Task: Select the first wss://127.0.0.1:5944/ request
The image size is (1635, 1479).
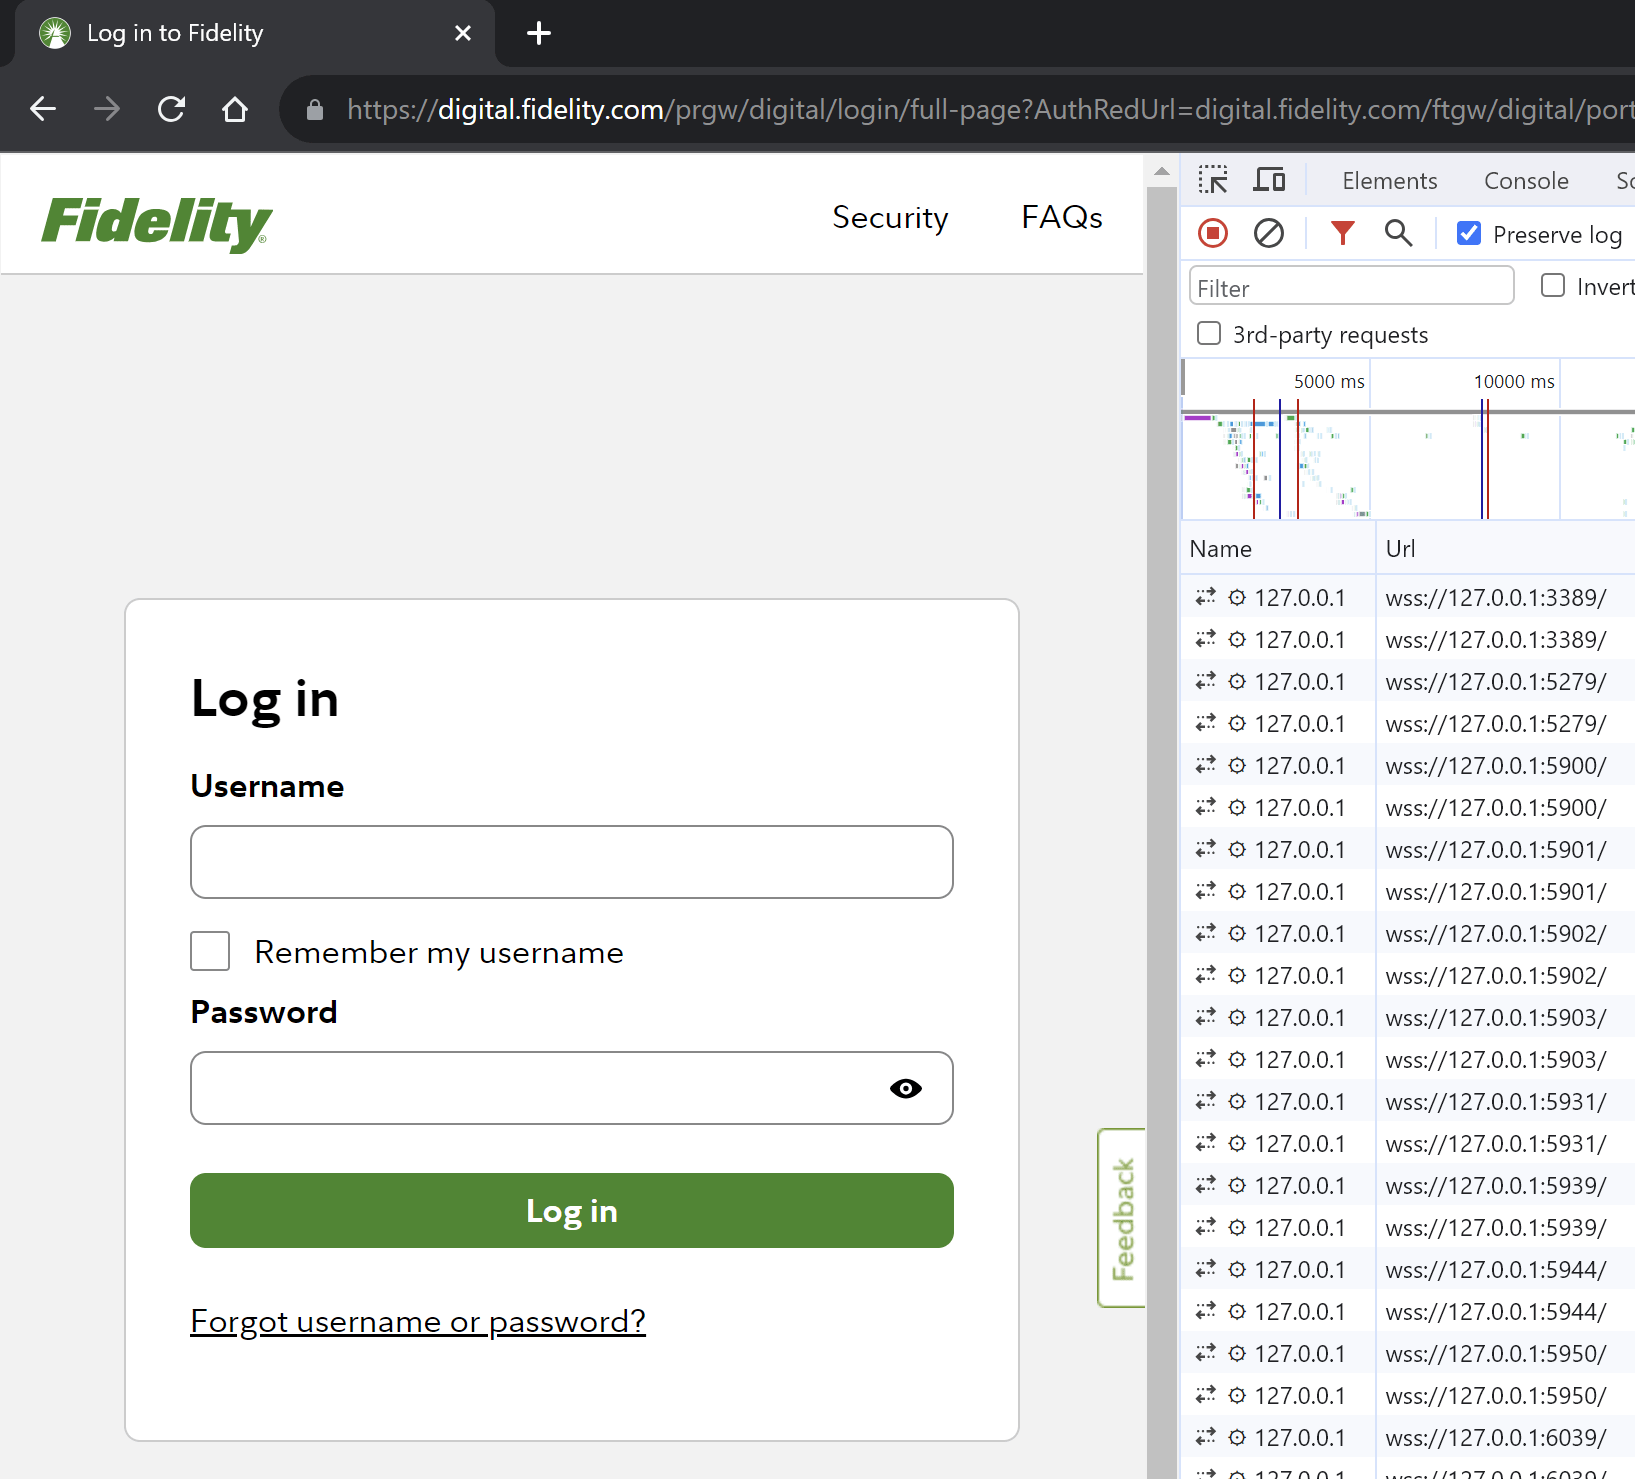Action: click(x=1408, y=1269)
